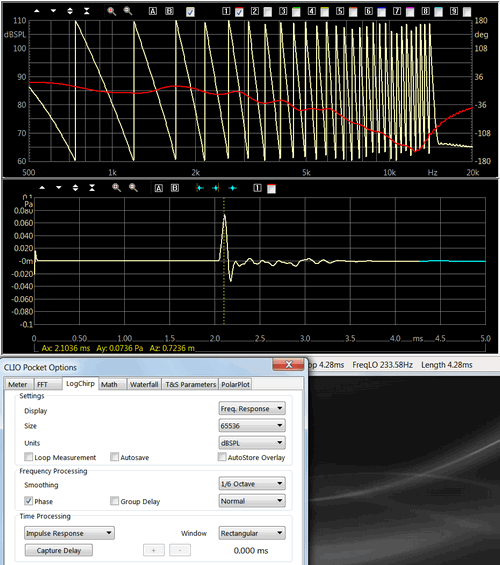
Task: Click overlay number 7 button in top toolbar
Action: (397, 11)
